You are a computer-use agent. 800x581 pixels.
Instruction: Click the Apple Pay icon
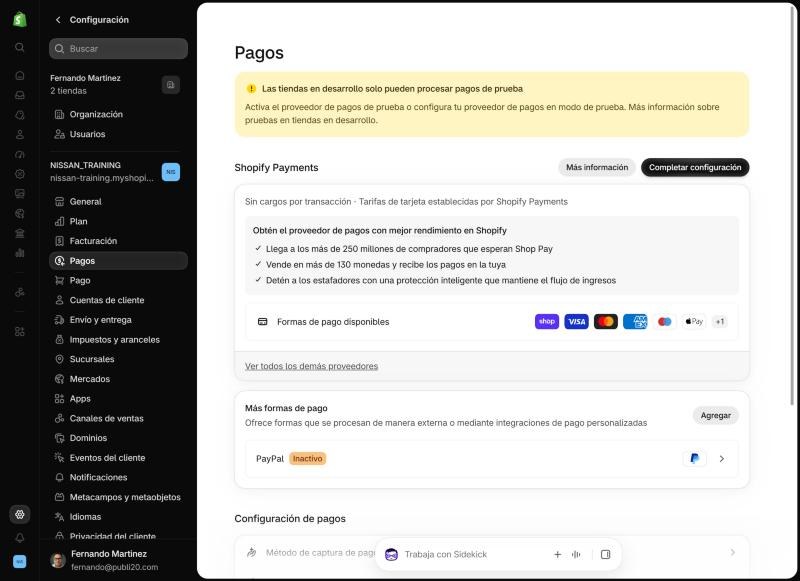[694, 321]
